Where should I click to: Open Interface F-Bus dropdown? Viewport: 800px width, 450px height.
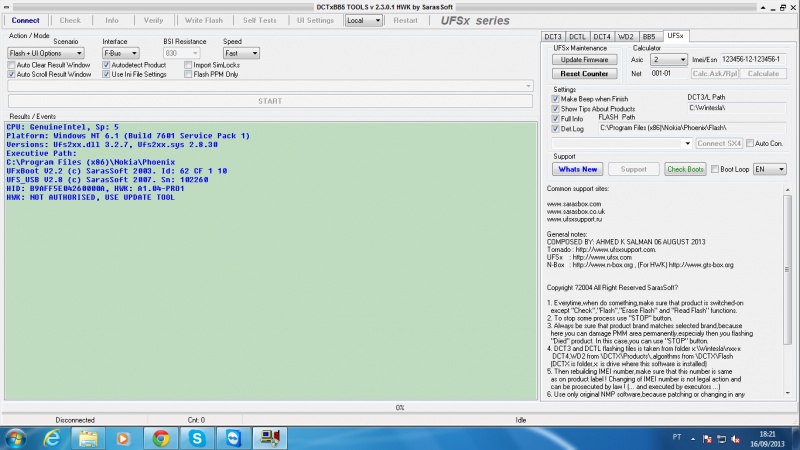pos(120,53)
